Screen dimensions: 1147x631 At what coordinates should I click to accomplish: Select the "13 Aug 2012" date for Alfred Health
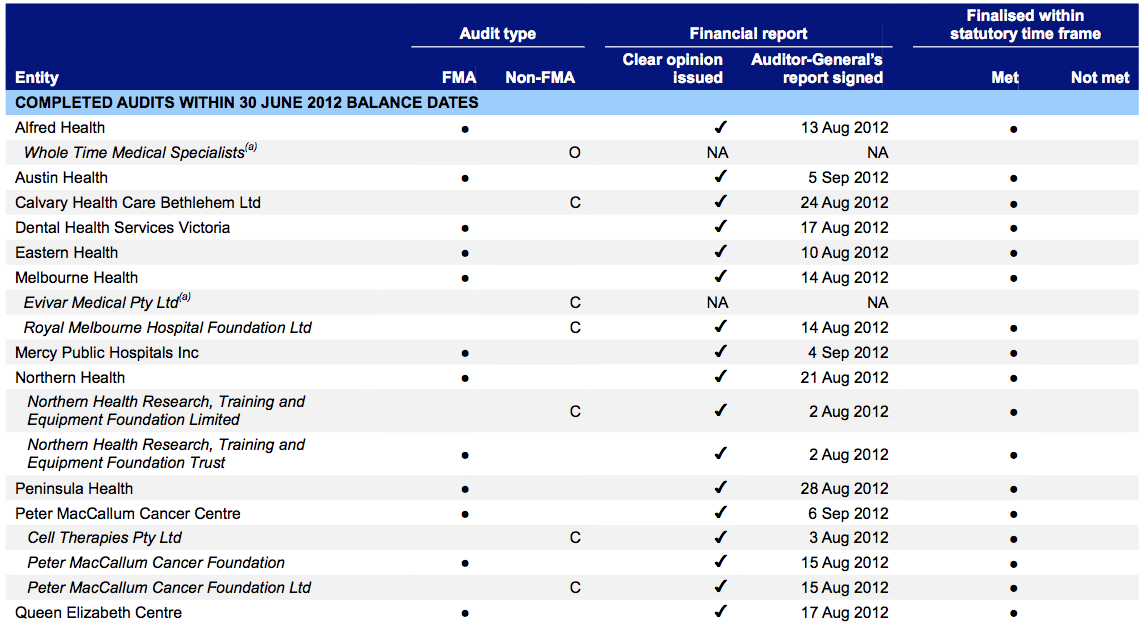point(844,127)
